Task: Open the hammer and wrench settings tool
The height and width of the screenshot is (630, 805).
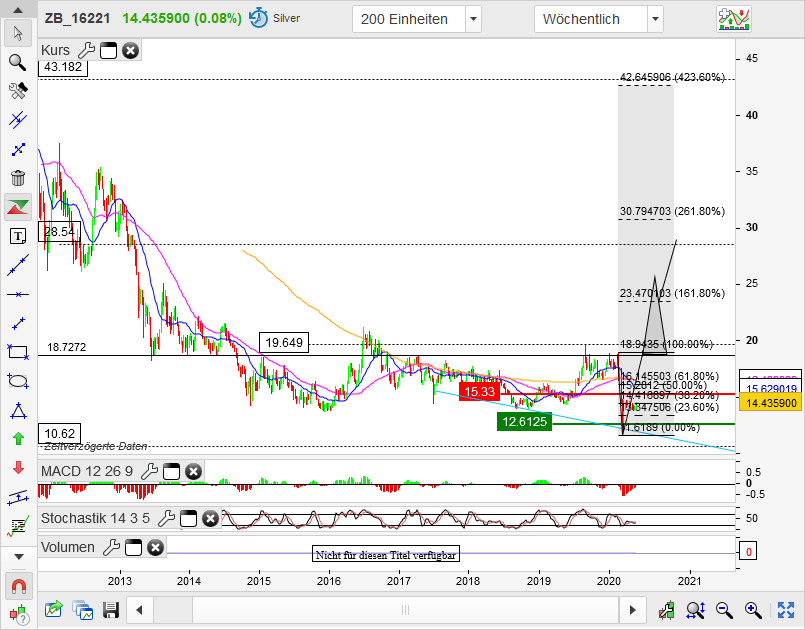Action: point(18,91)
